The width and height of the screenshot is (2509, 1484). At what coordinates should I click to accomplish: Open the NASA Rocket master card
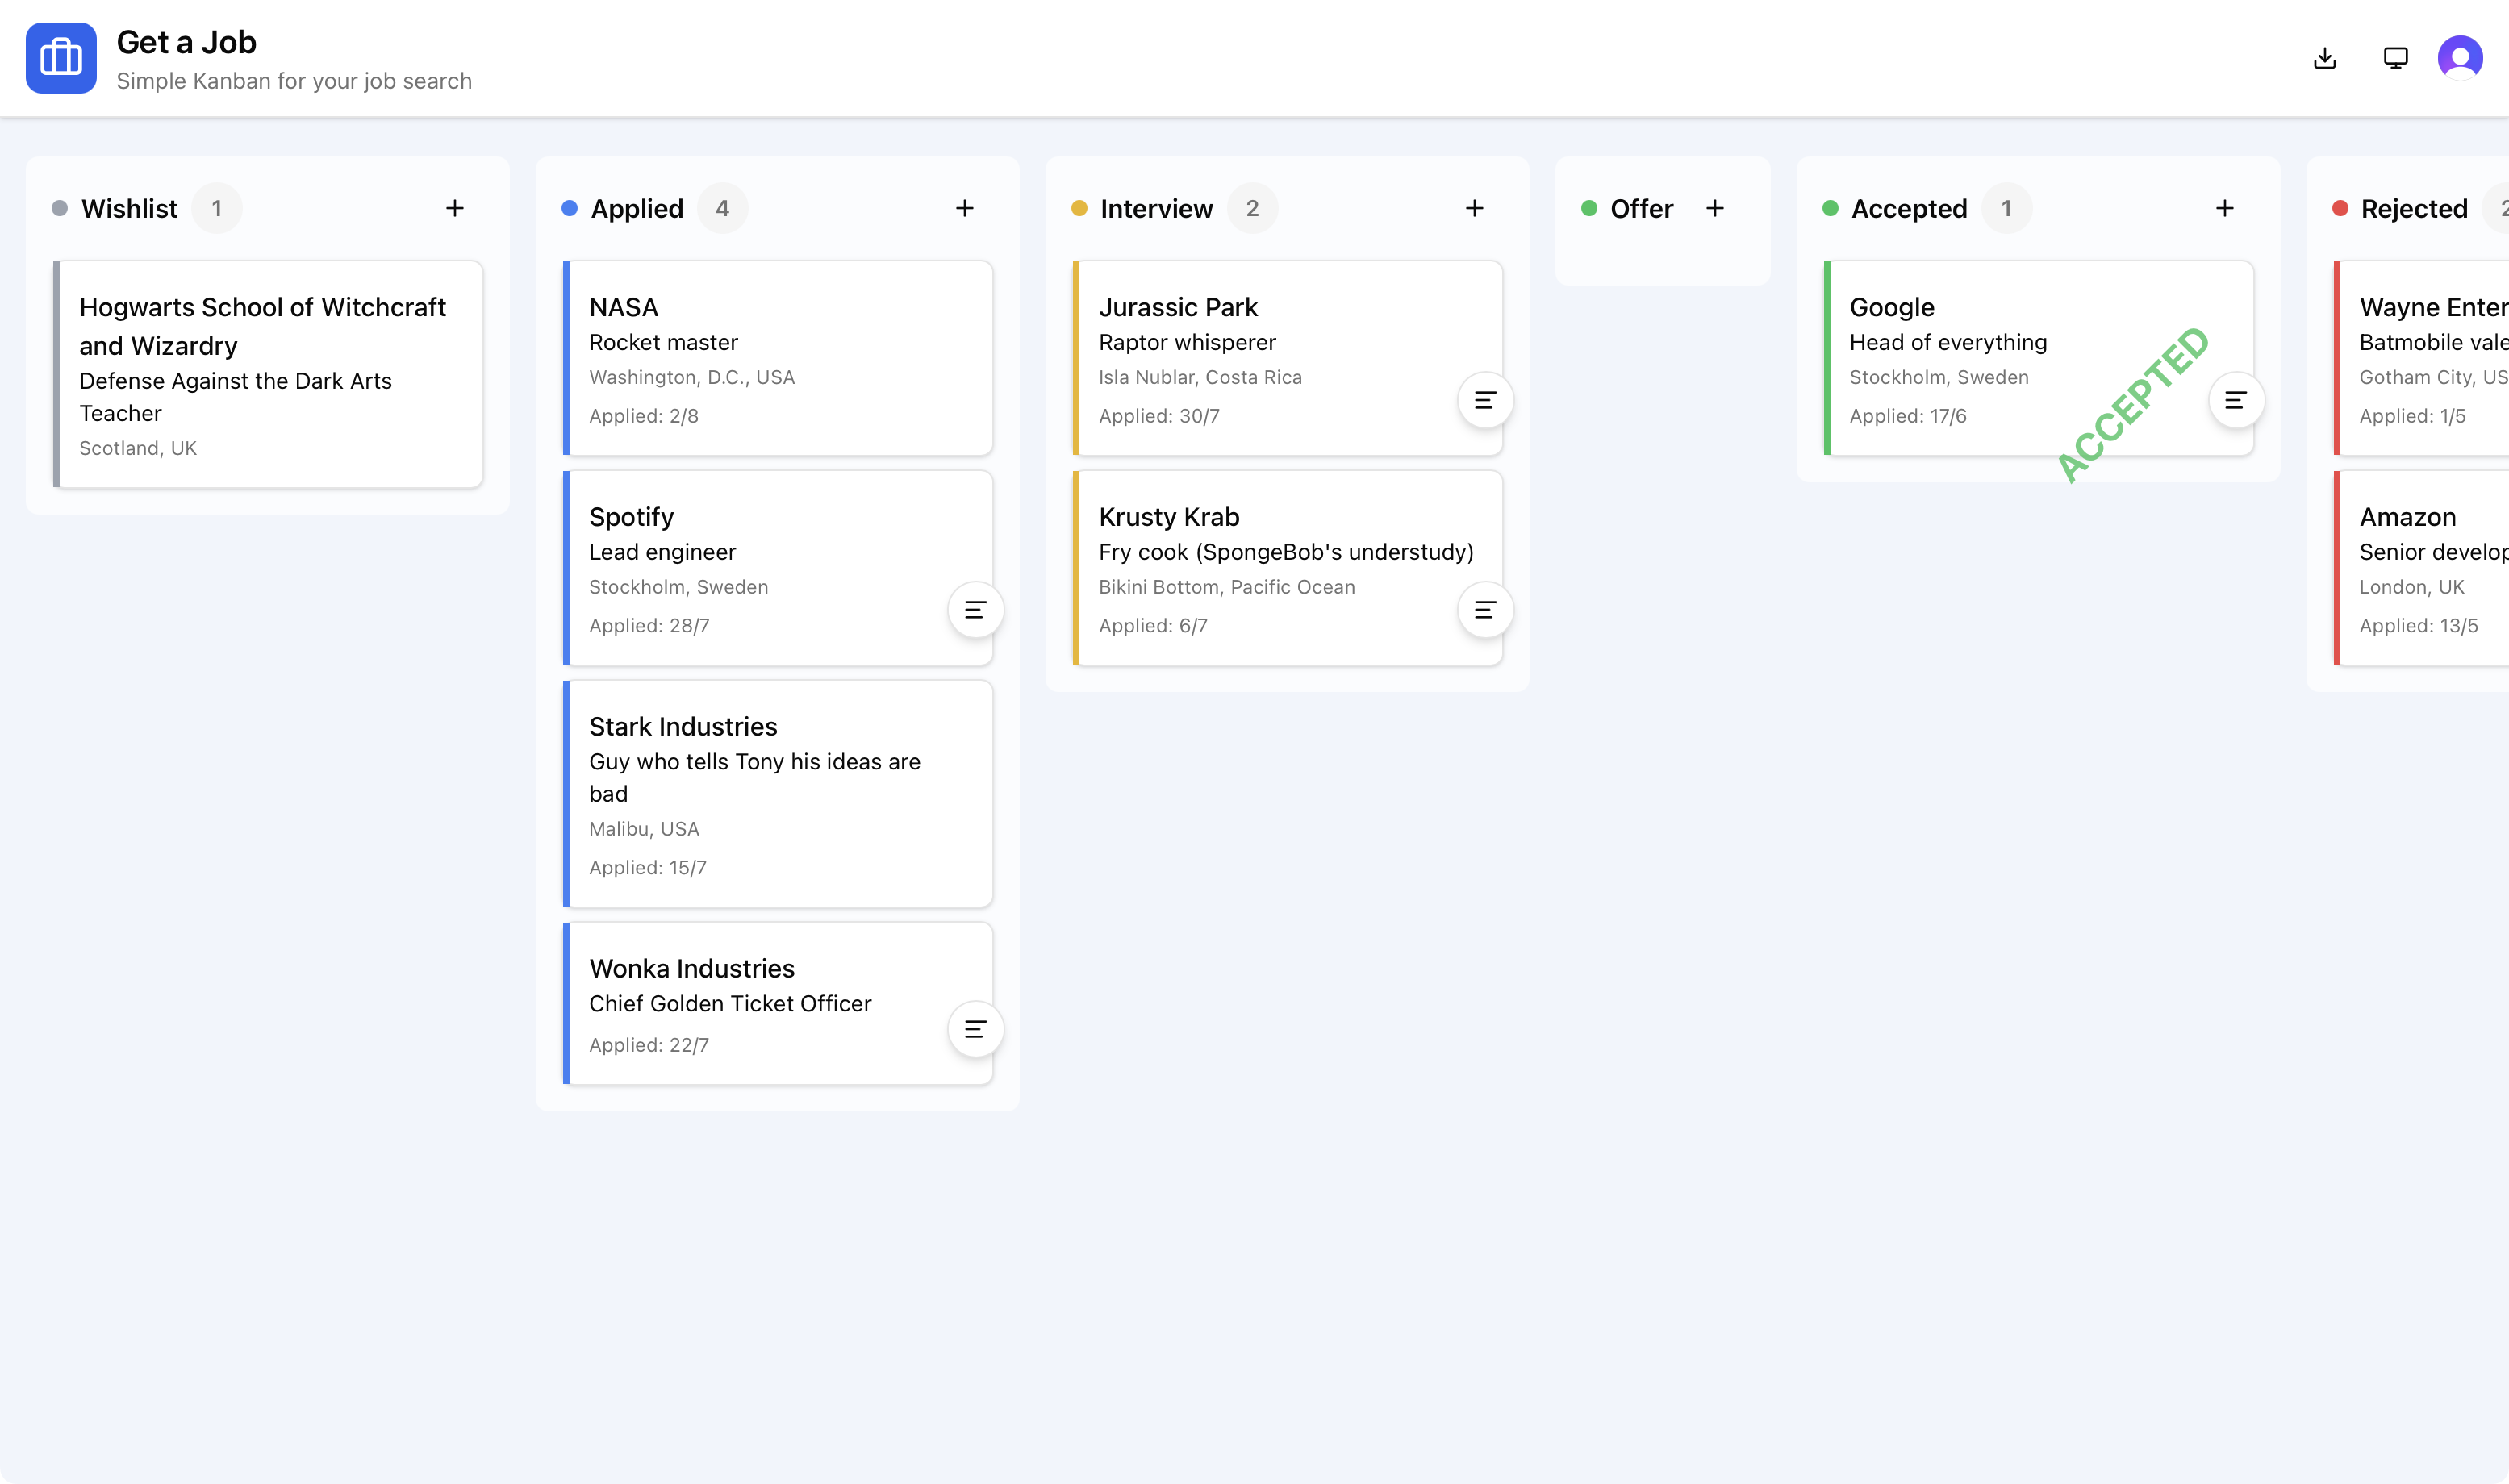click(x=778, y=358)
